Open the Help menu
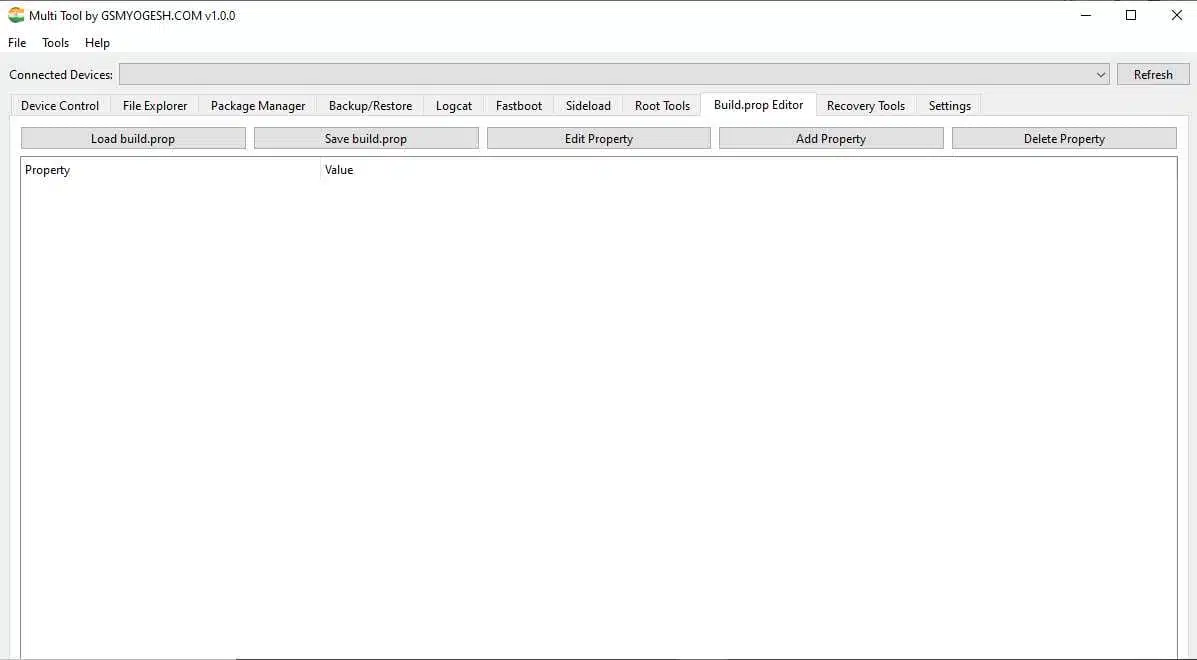Screen dimensions: 1197x660 coord(98,43)
